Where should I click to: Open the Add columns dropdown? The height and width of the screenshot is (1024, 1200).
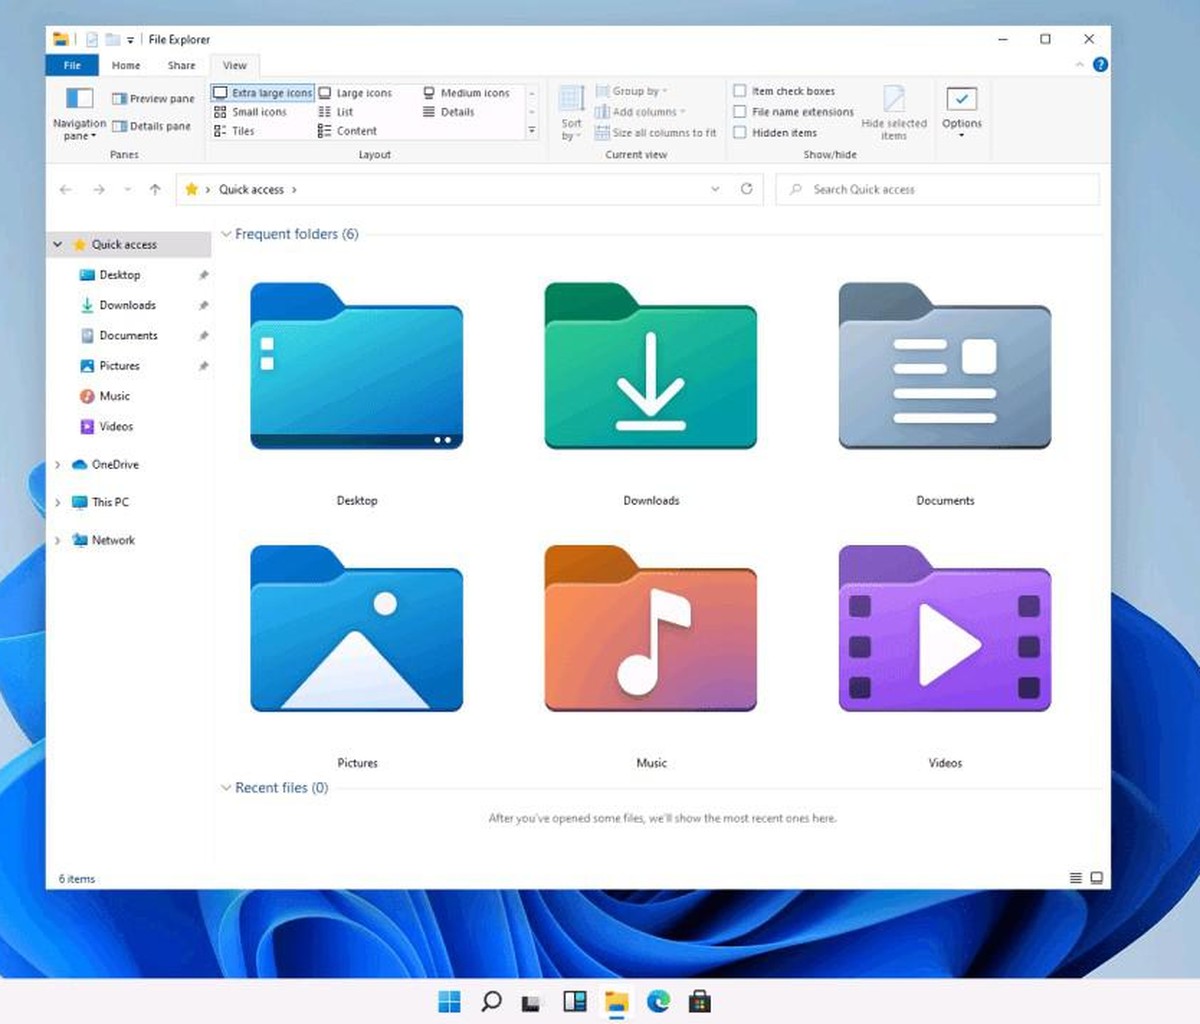coord(640,112)
